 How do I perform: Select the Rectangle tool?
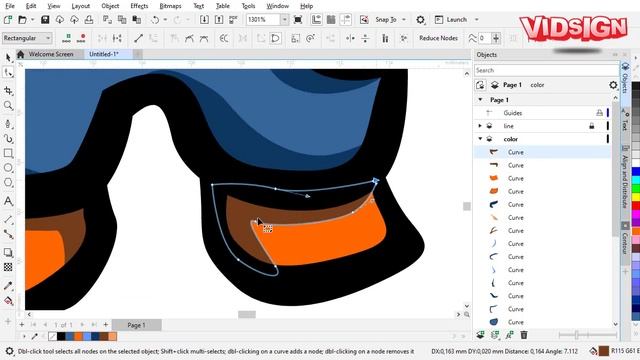pyautogui.click(x=8, y=153)
